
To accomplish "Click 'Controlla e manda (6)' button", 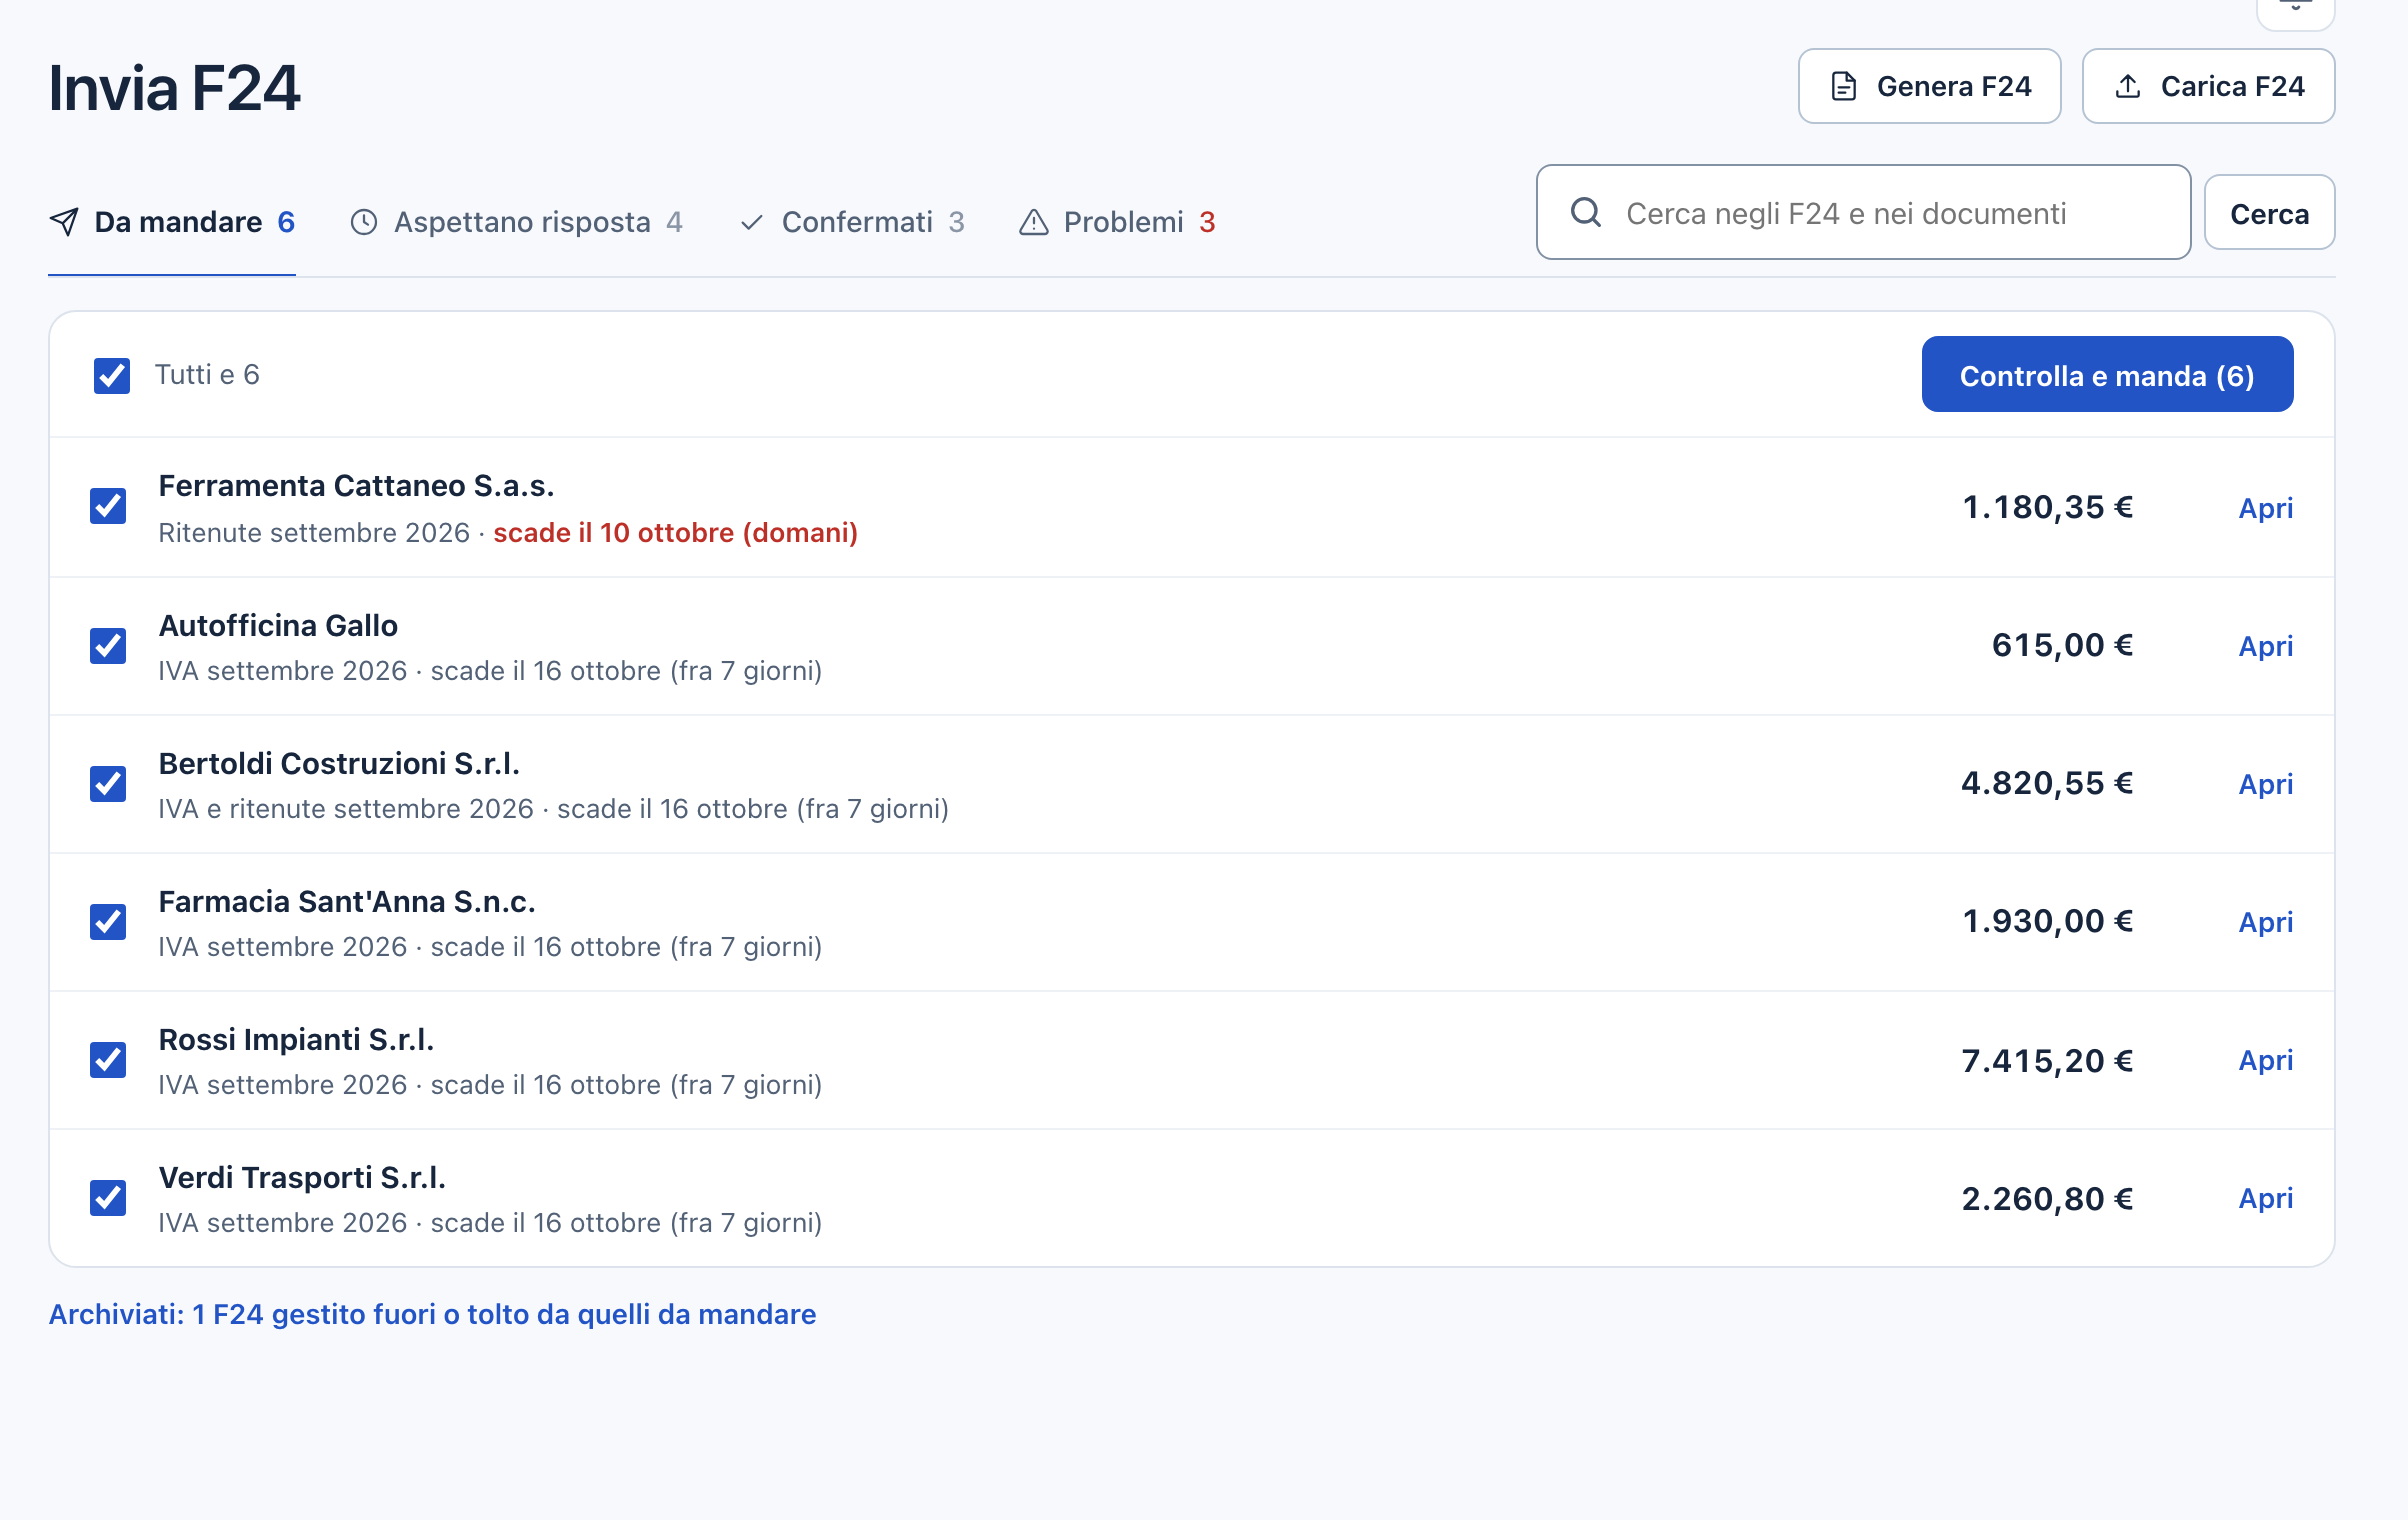I will [x=2107, y=375].
